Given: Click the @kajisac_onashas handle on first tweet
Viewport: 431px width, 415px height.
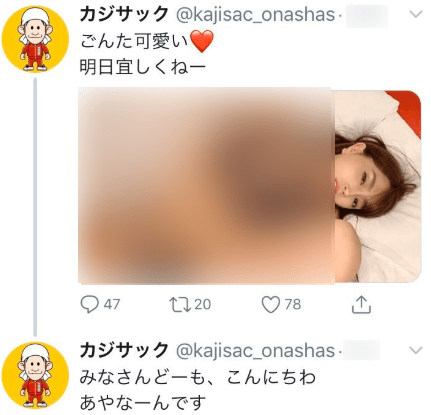Looking at the screenshot, I should (255, 15).
